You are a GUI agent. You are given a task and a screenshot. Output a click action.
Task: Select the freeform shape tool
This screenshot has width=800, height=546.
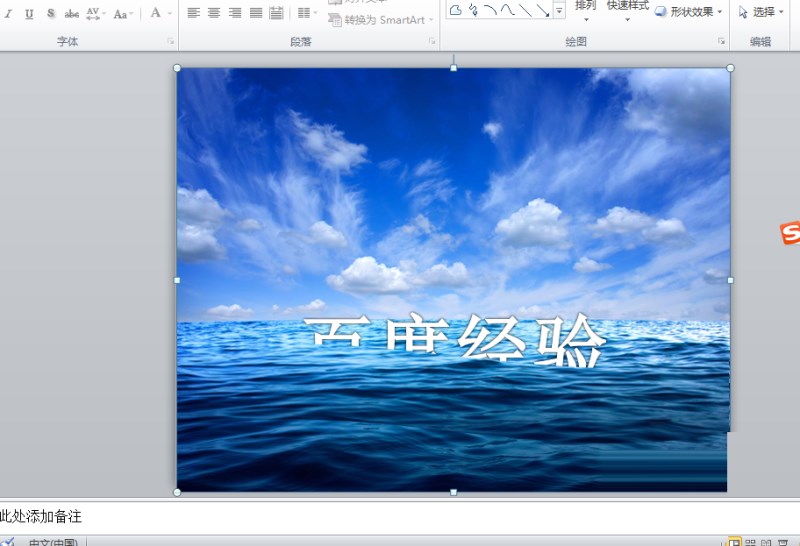pyautogui.click(x=456, y=10)
